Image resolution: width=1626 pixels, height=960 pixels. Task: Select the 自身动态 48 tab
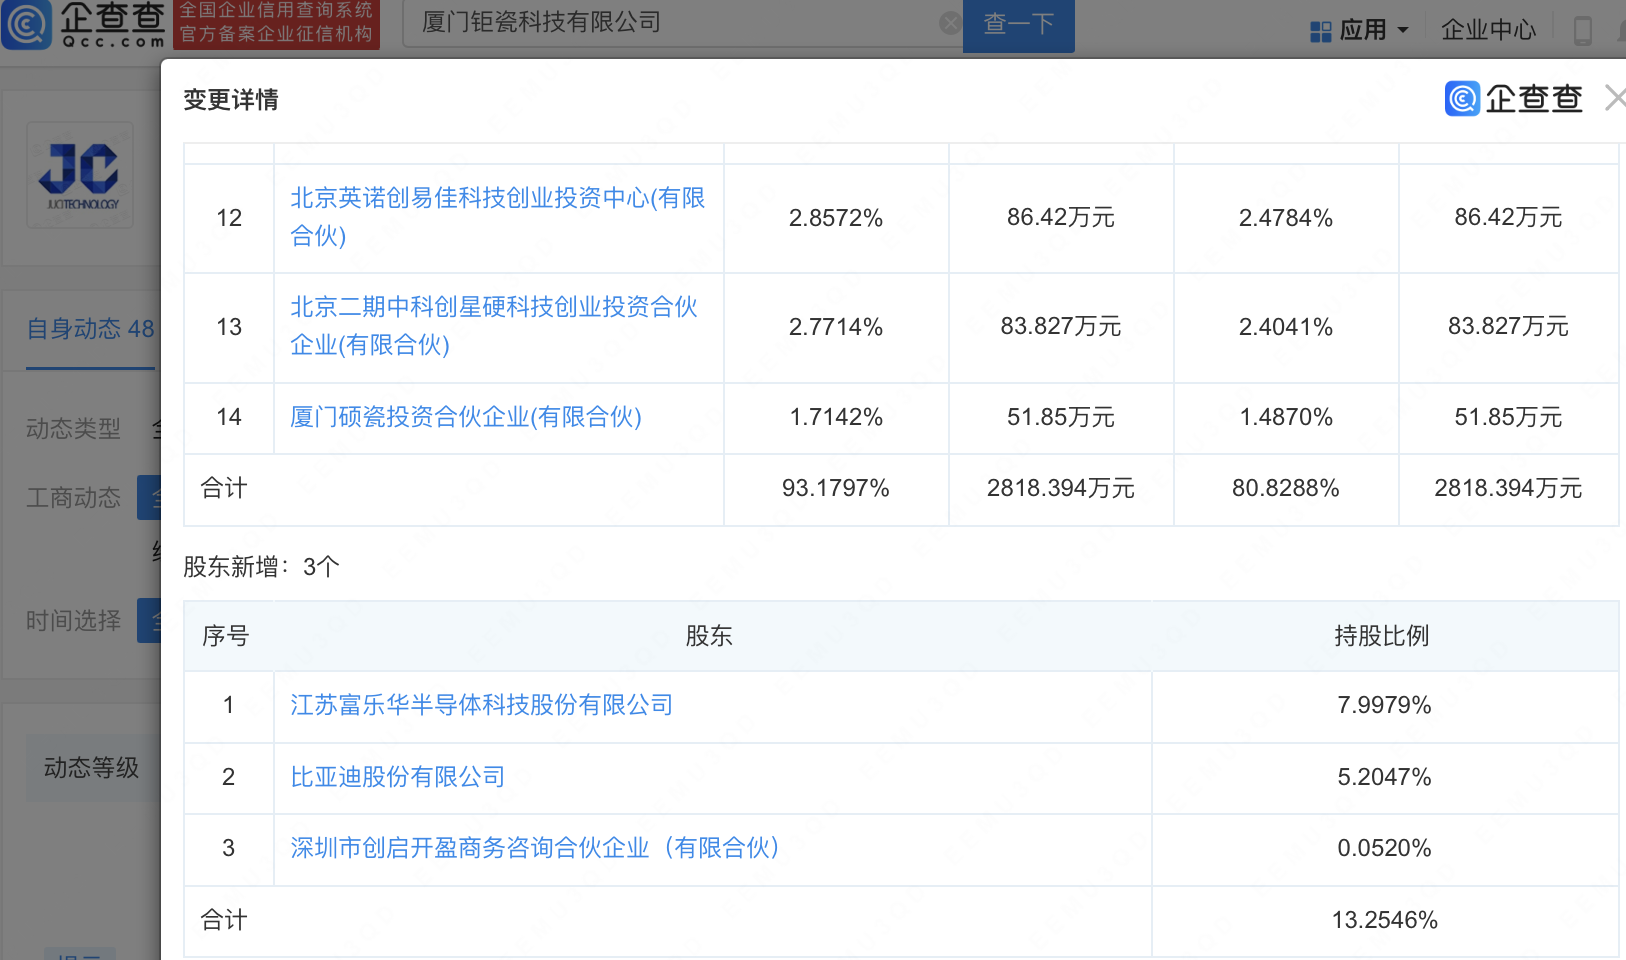click(x=90, y=329)
